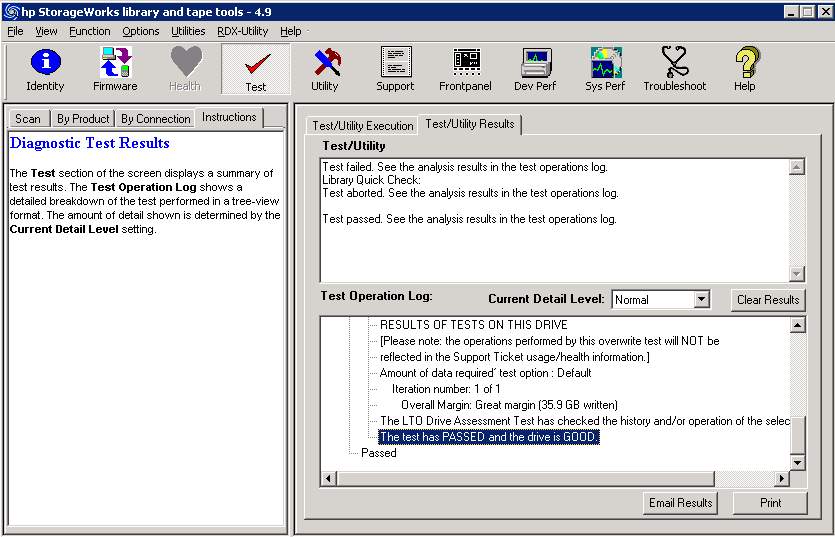The image size is (835, 537).
Task: Open the View menu
Action: (46, 31)
